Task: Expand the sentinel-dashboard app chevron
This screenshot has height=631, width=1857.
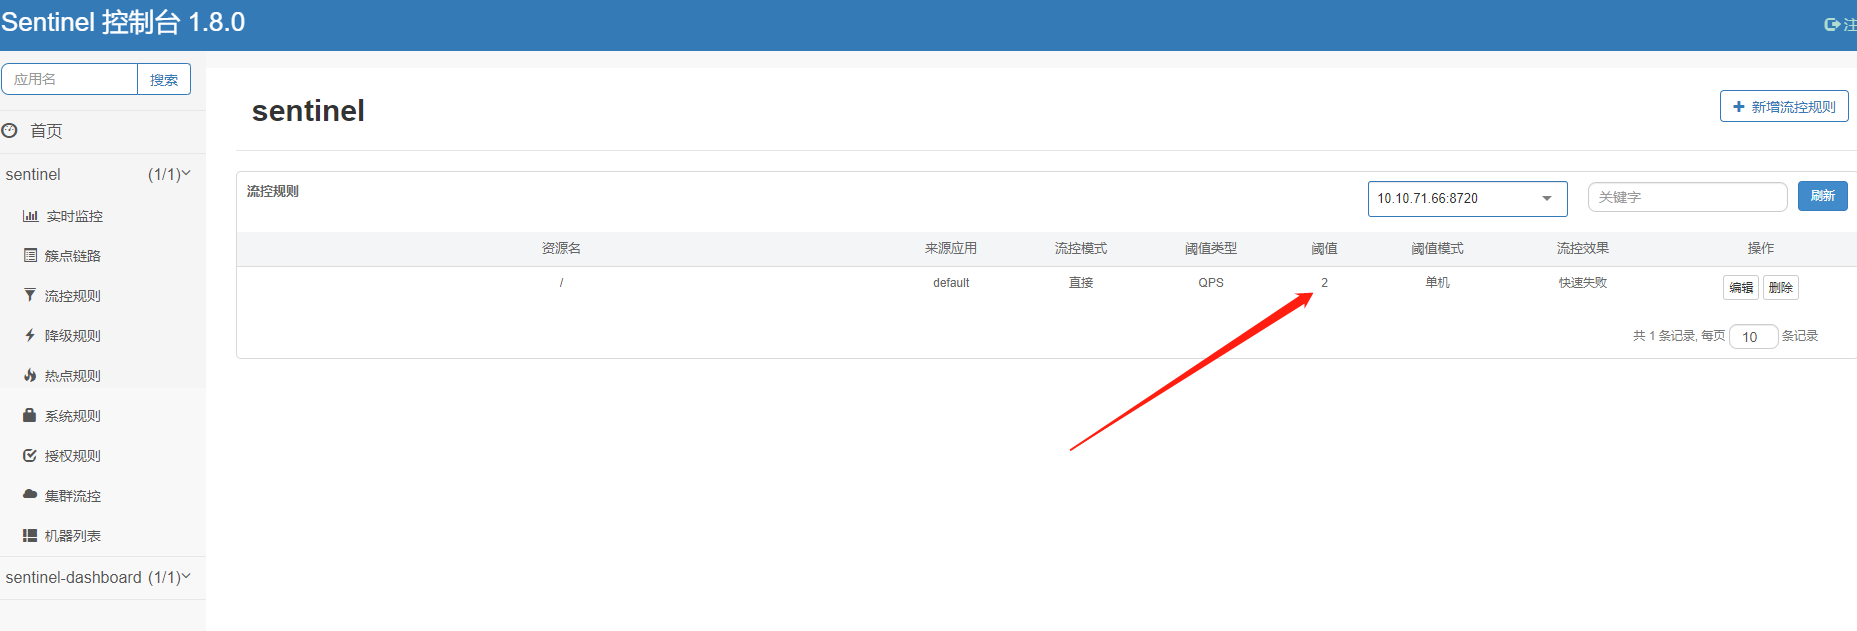Action: coord(186,576)
